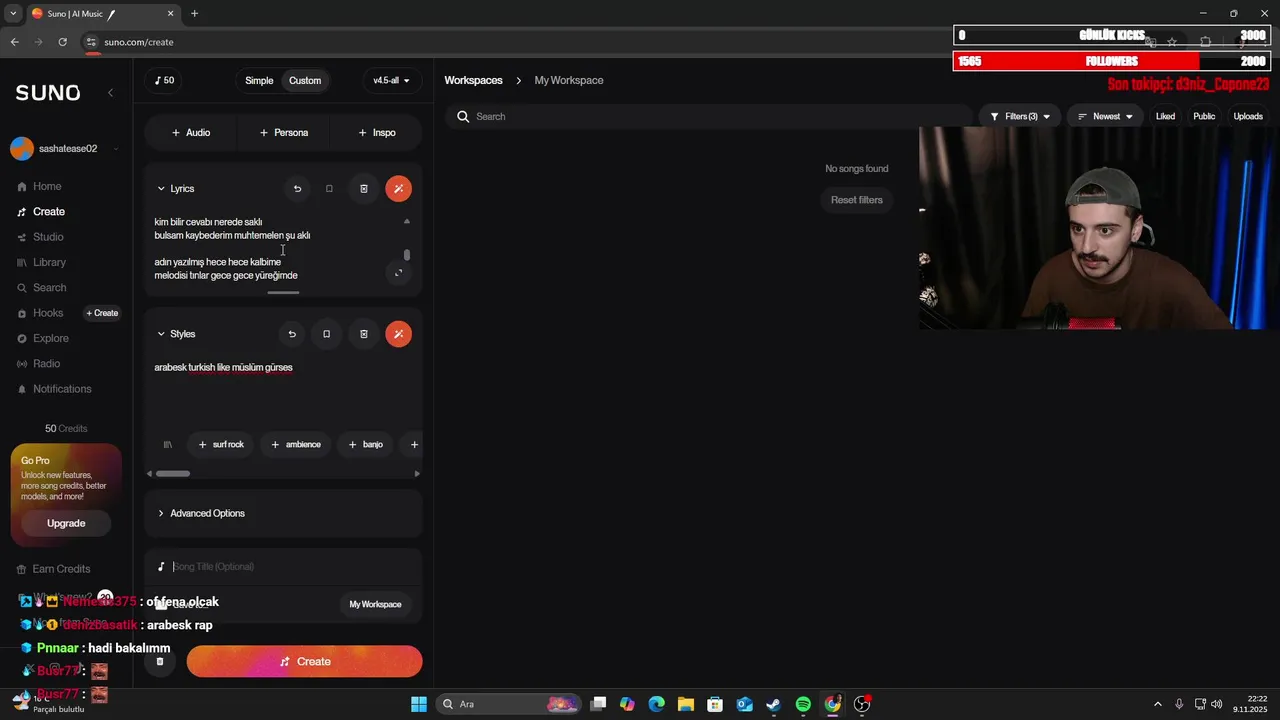Reload the browser page
1280x720 pixels.
tap(62, 42)
